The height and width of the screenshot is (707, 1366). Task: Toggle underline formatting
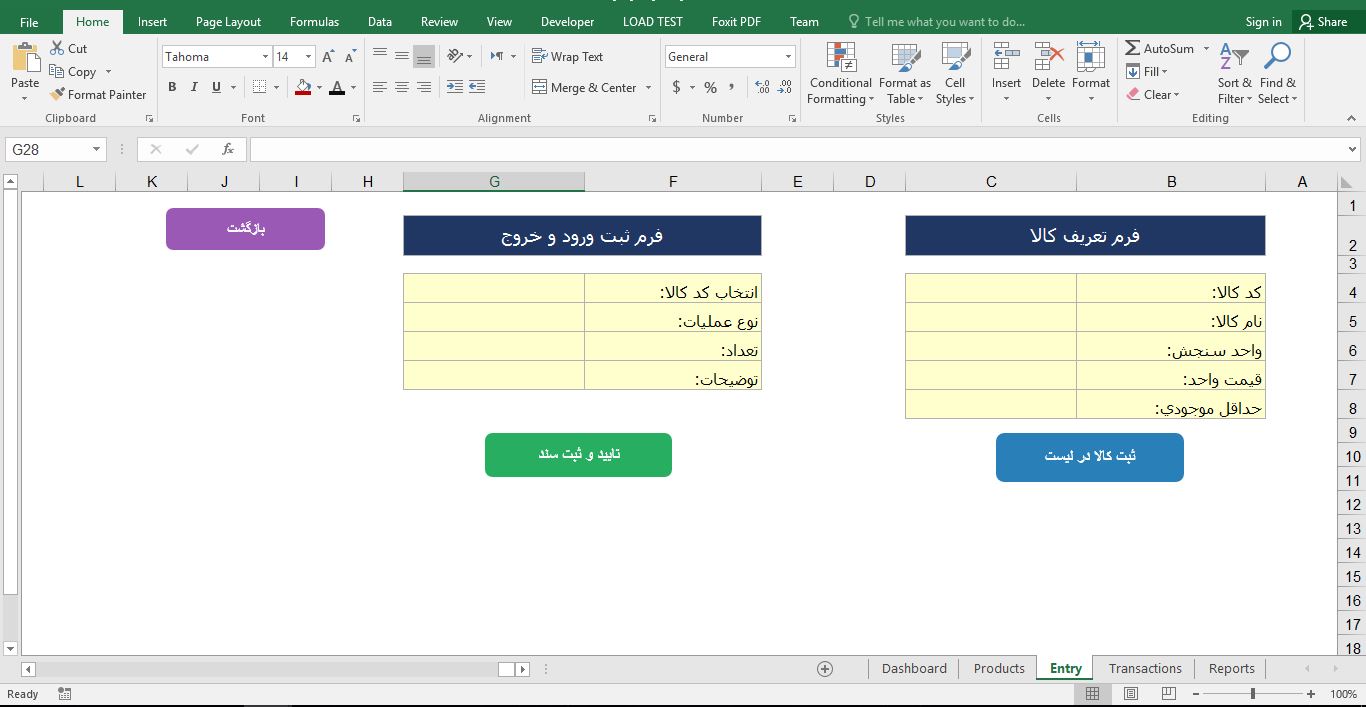[x=214, y=88]
